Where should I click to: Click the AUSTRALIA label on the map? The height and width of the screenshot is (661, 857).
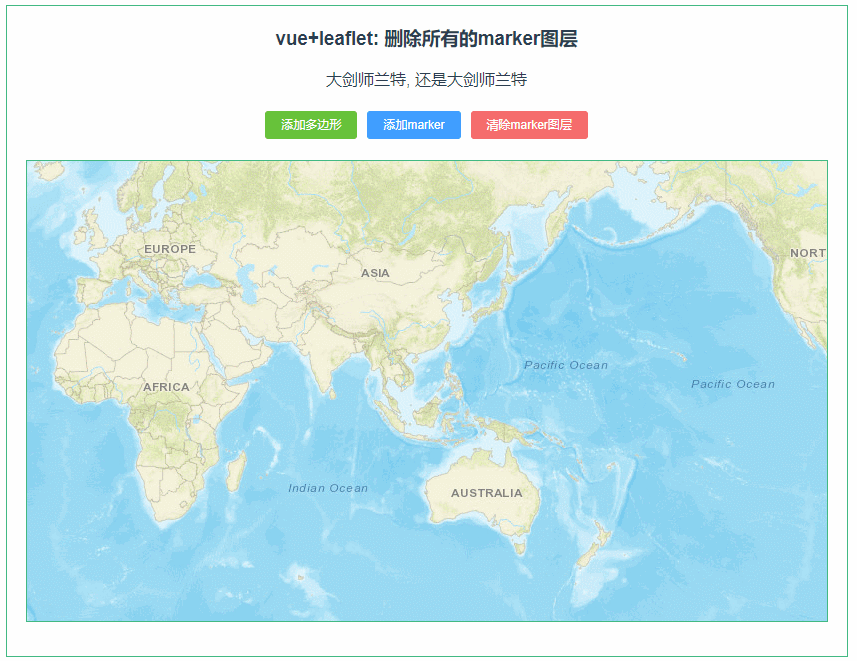click(486, 493)
